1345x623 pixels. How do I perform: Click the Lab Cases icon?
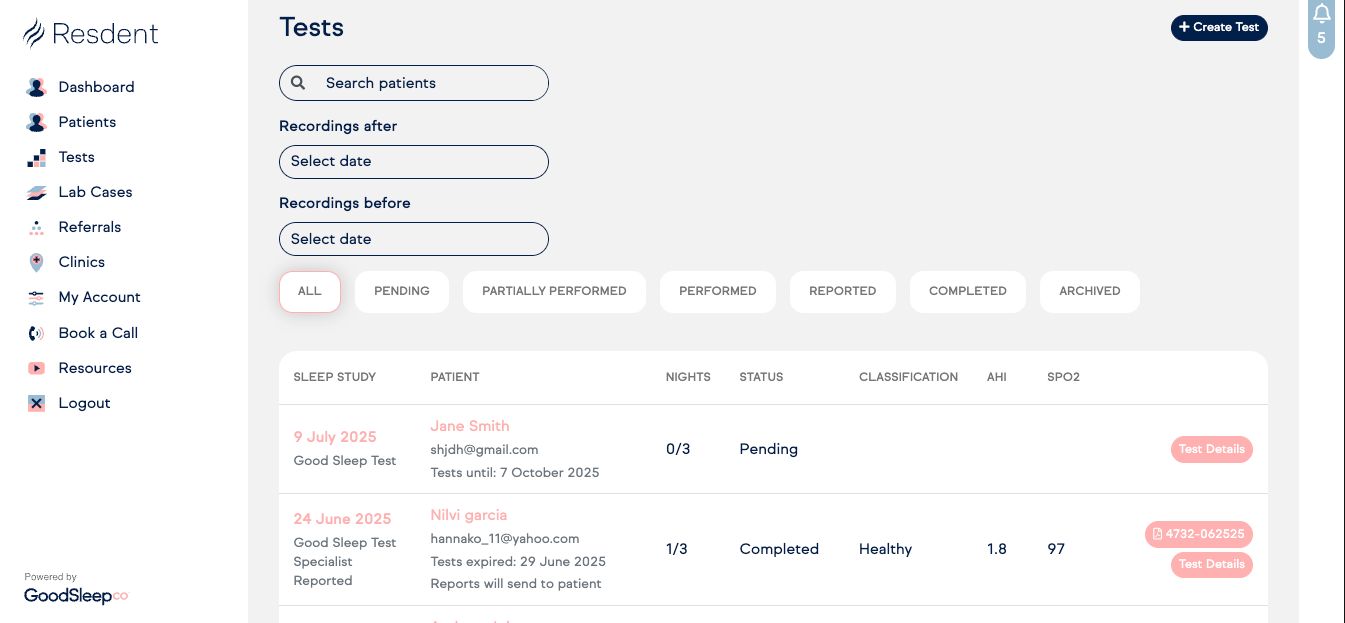[x=36, y=192]
